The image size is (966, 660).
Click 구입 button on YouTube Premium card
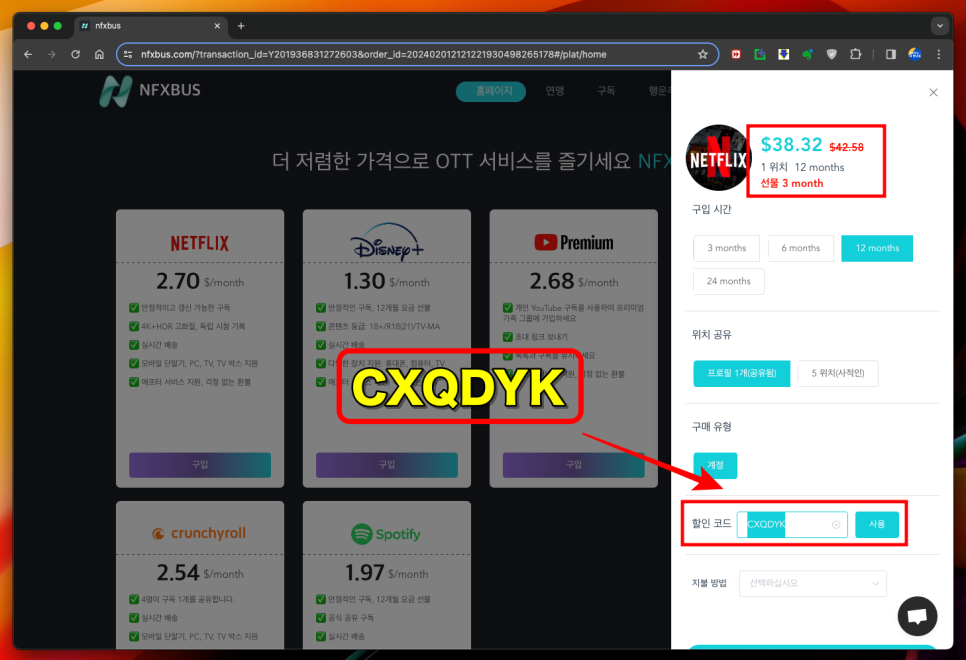pos(574,465)
